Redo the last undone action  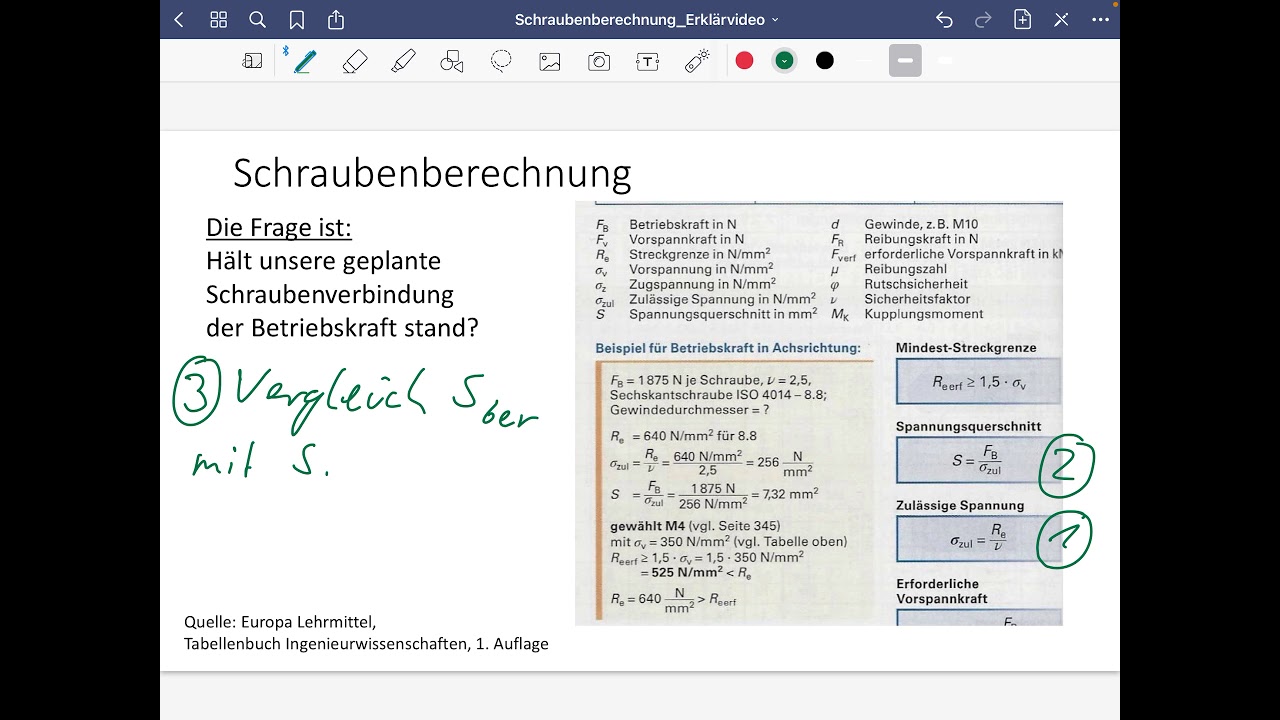[983, 20]
